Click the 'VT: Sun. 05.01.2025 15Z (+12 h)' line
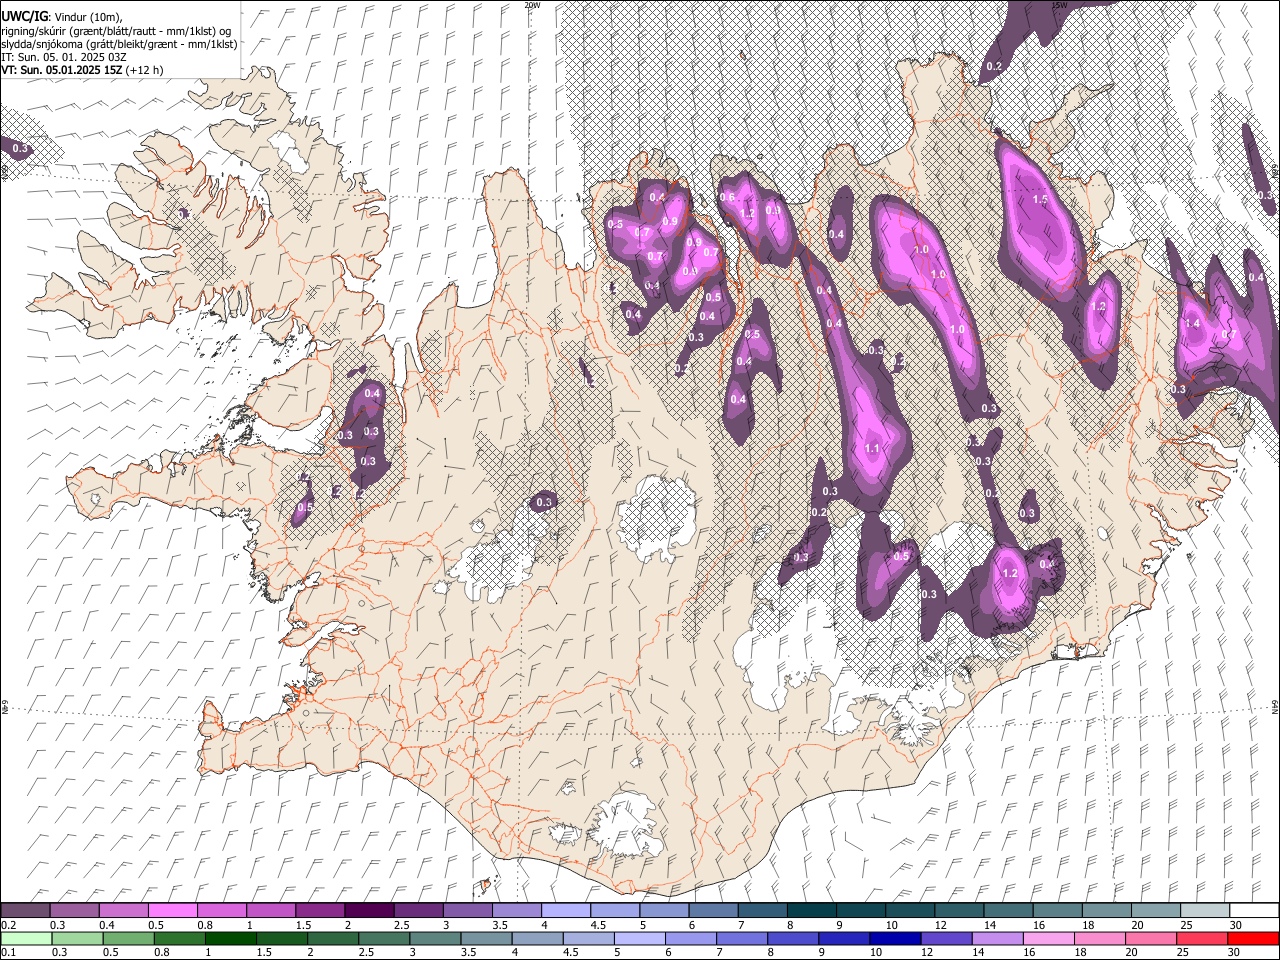Viewport: 1280px width, 960px height. [82, 70]
